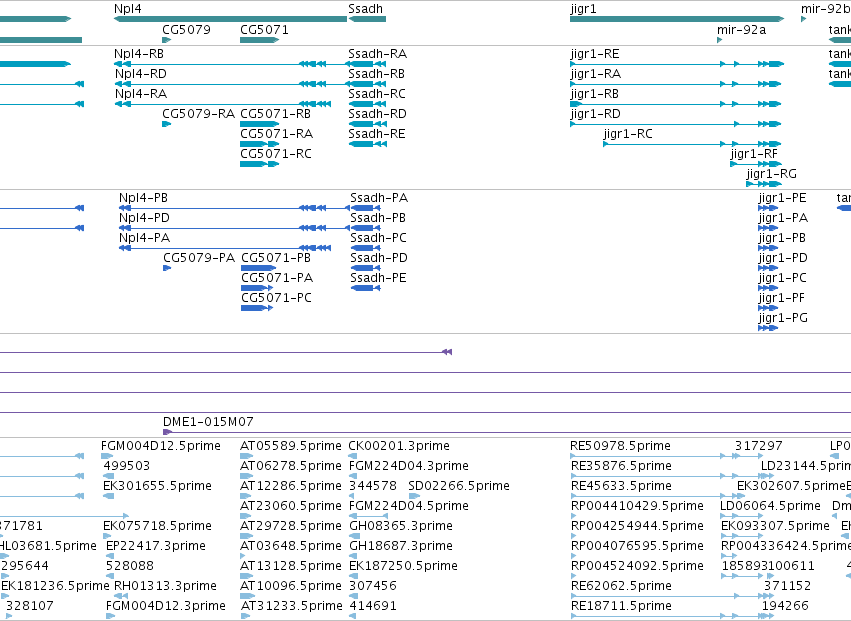Viewport: 851px width, 621px height.
Task: Click EST RH01313.3prime
Action: click(x=165, y=587)
